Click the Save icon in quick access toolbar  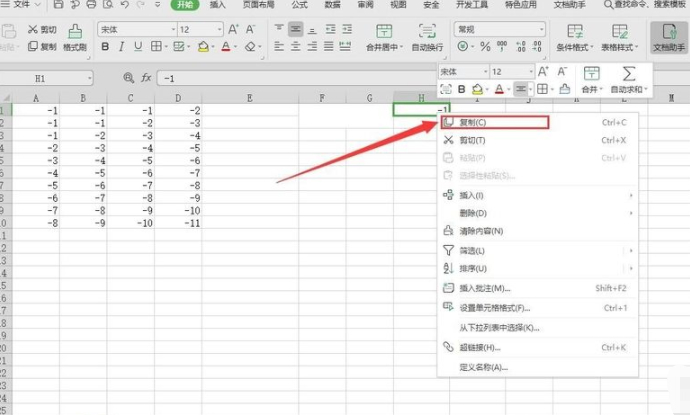click(58, 5)
